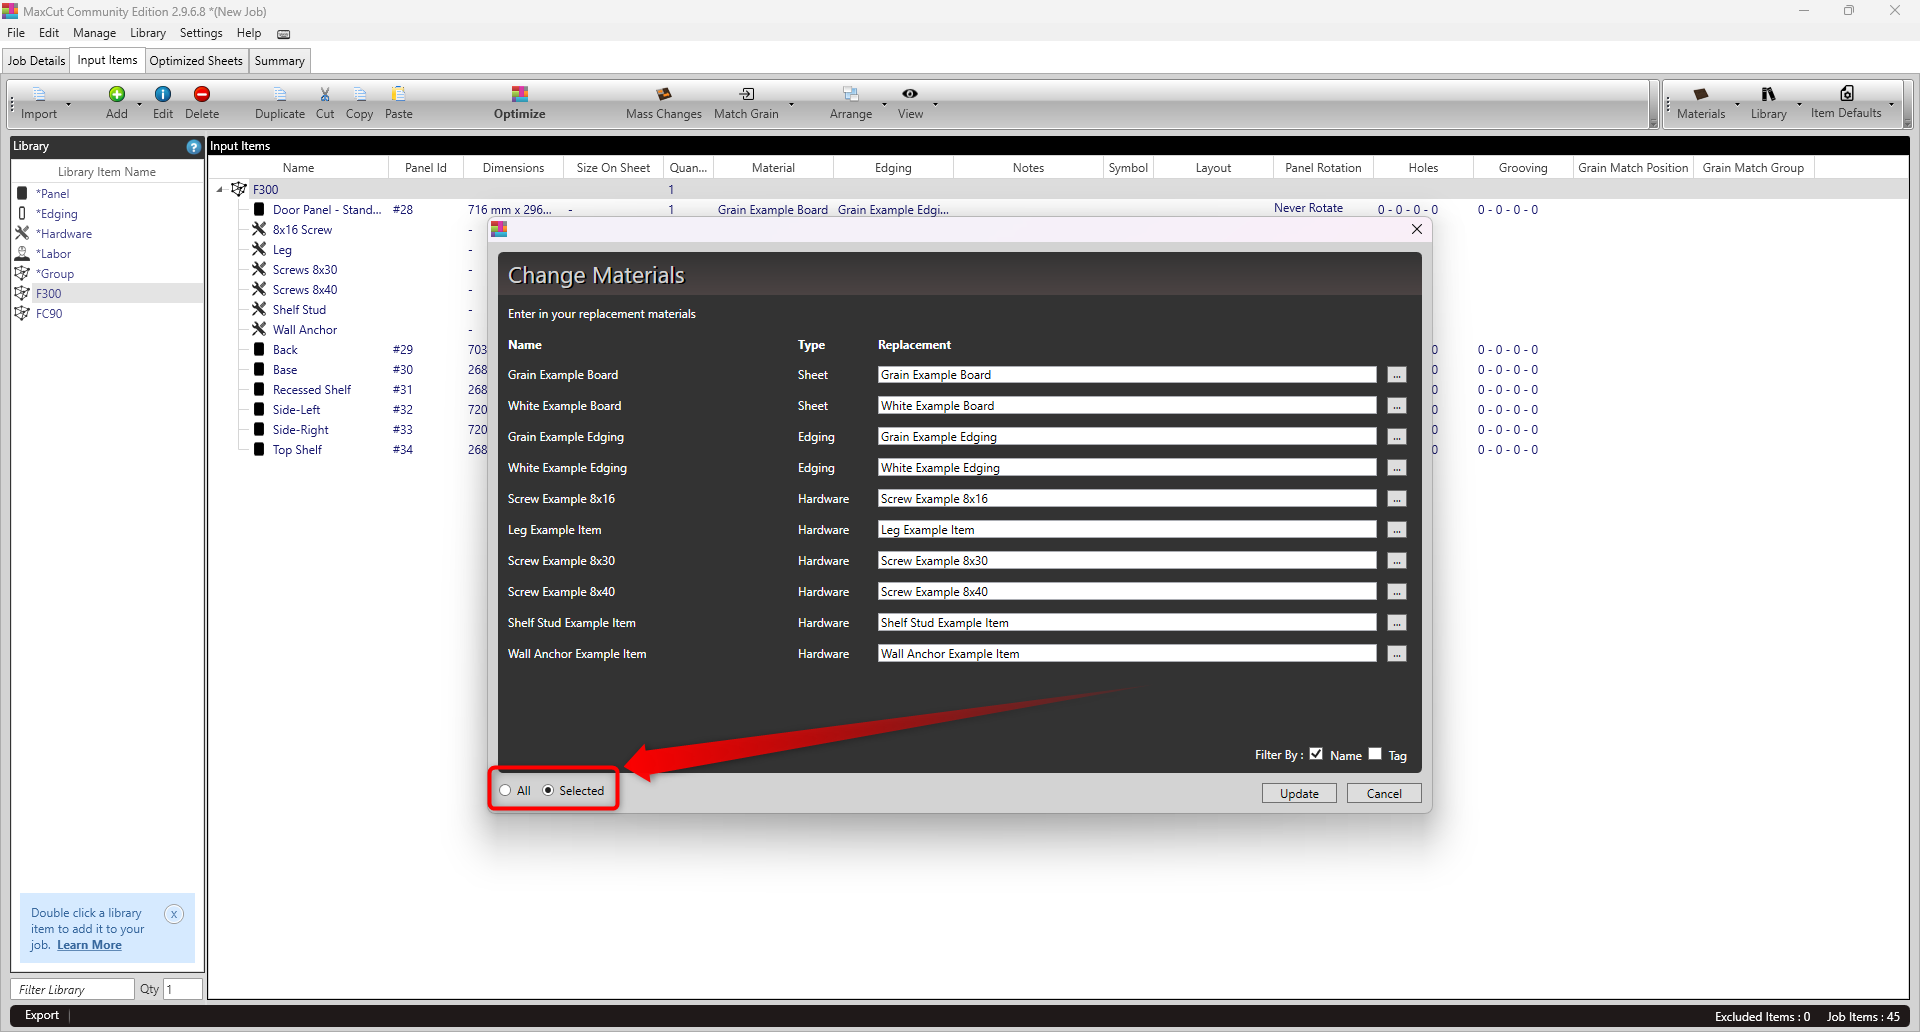Open the Settings menu

click(201, 33)
